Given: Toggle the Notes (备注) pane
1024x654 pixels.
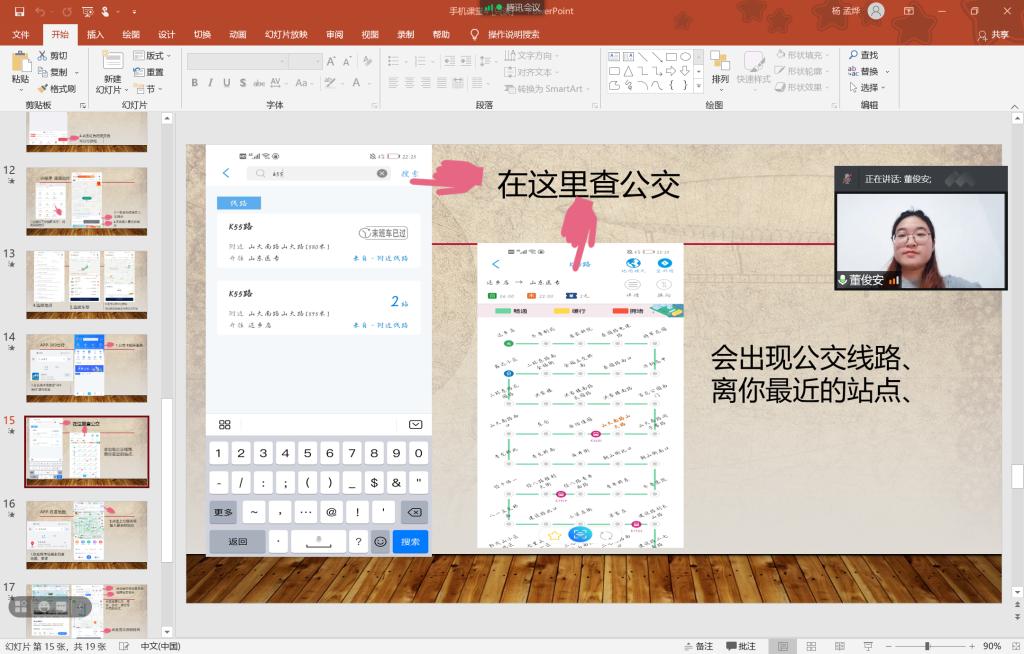Looking at the screenshot, I should (x=698, y=646).
